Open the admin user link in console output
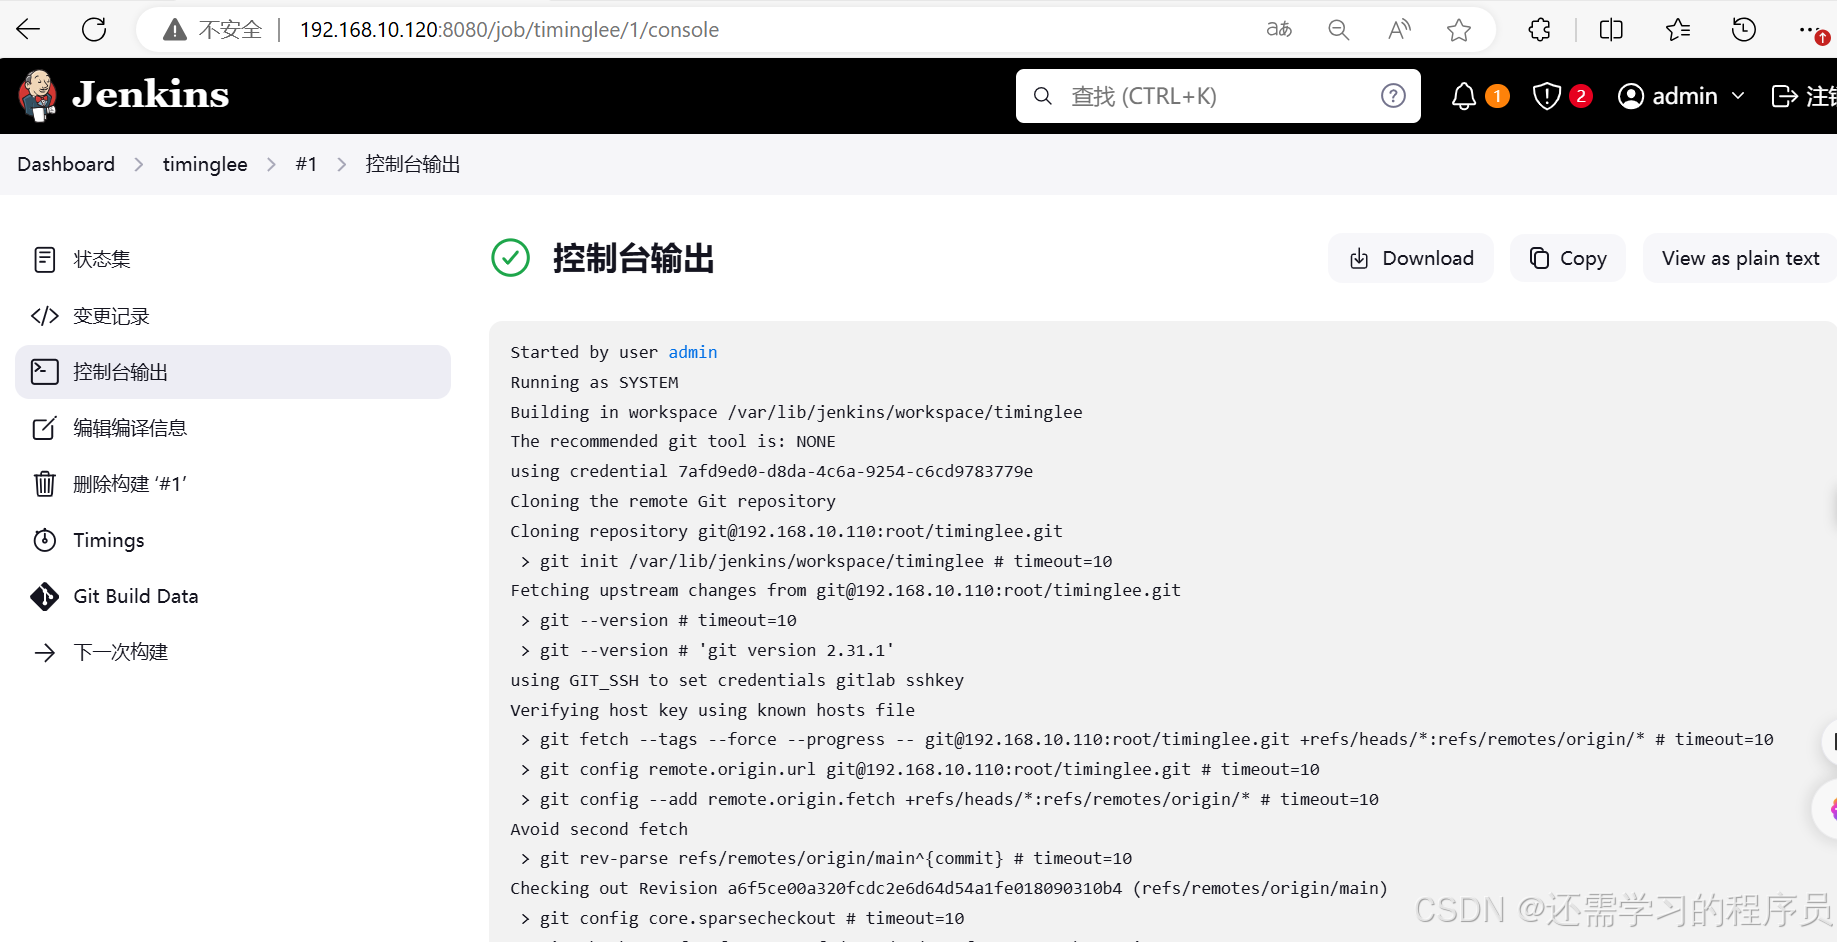This screenshot has height=942, width=1837. [x=692, y=352]
